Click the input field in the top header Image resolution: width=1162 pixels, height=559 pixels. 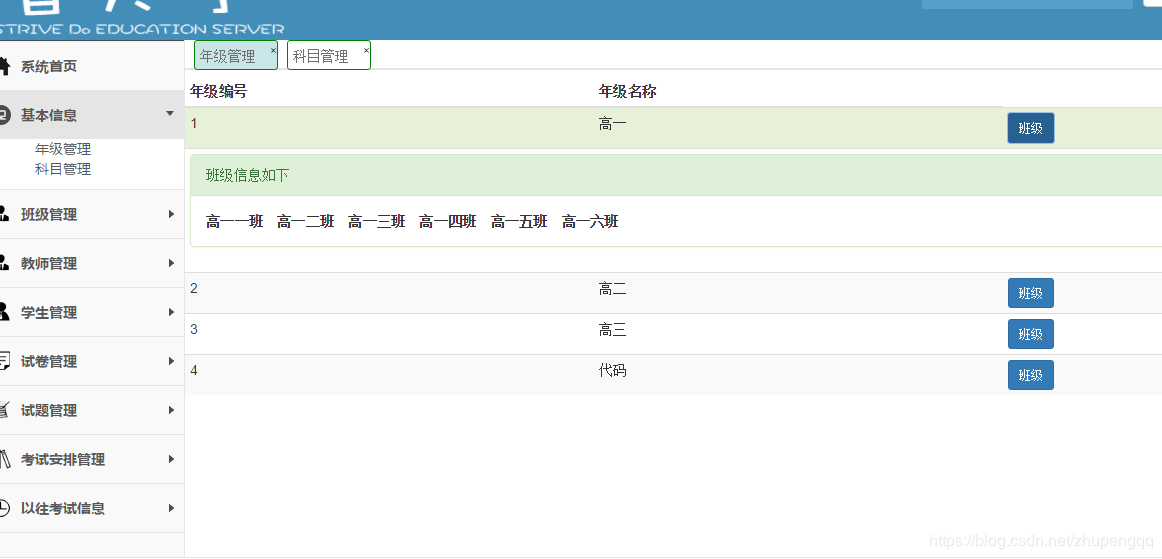(1027, 4)
